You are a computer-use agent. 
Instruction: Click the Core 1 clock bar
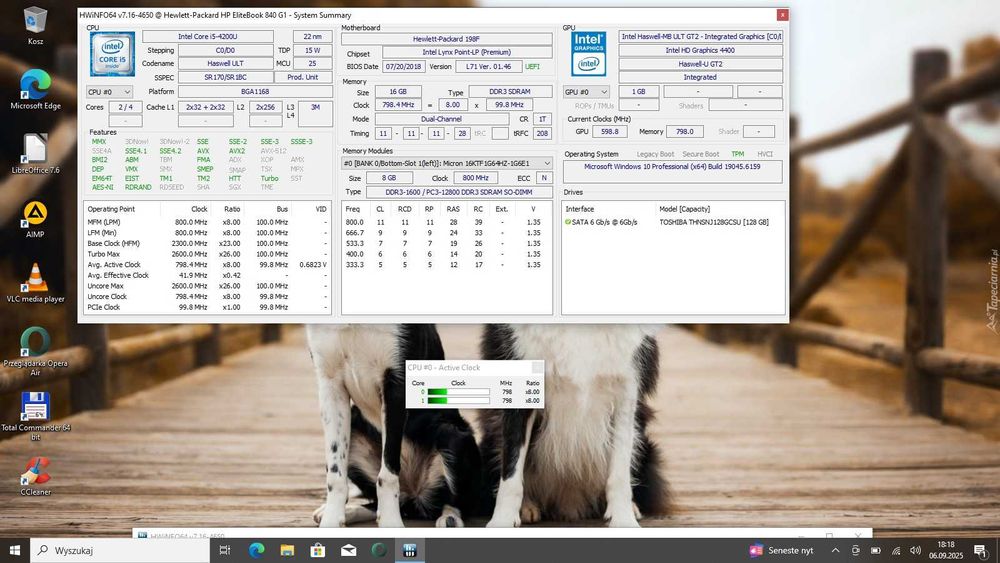tap(458, 400)
